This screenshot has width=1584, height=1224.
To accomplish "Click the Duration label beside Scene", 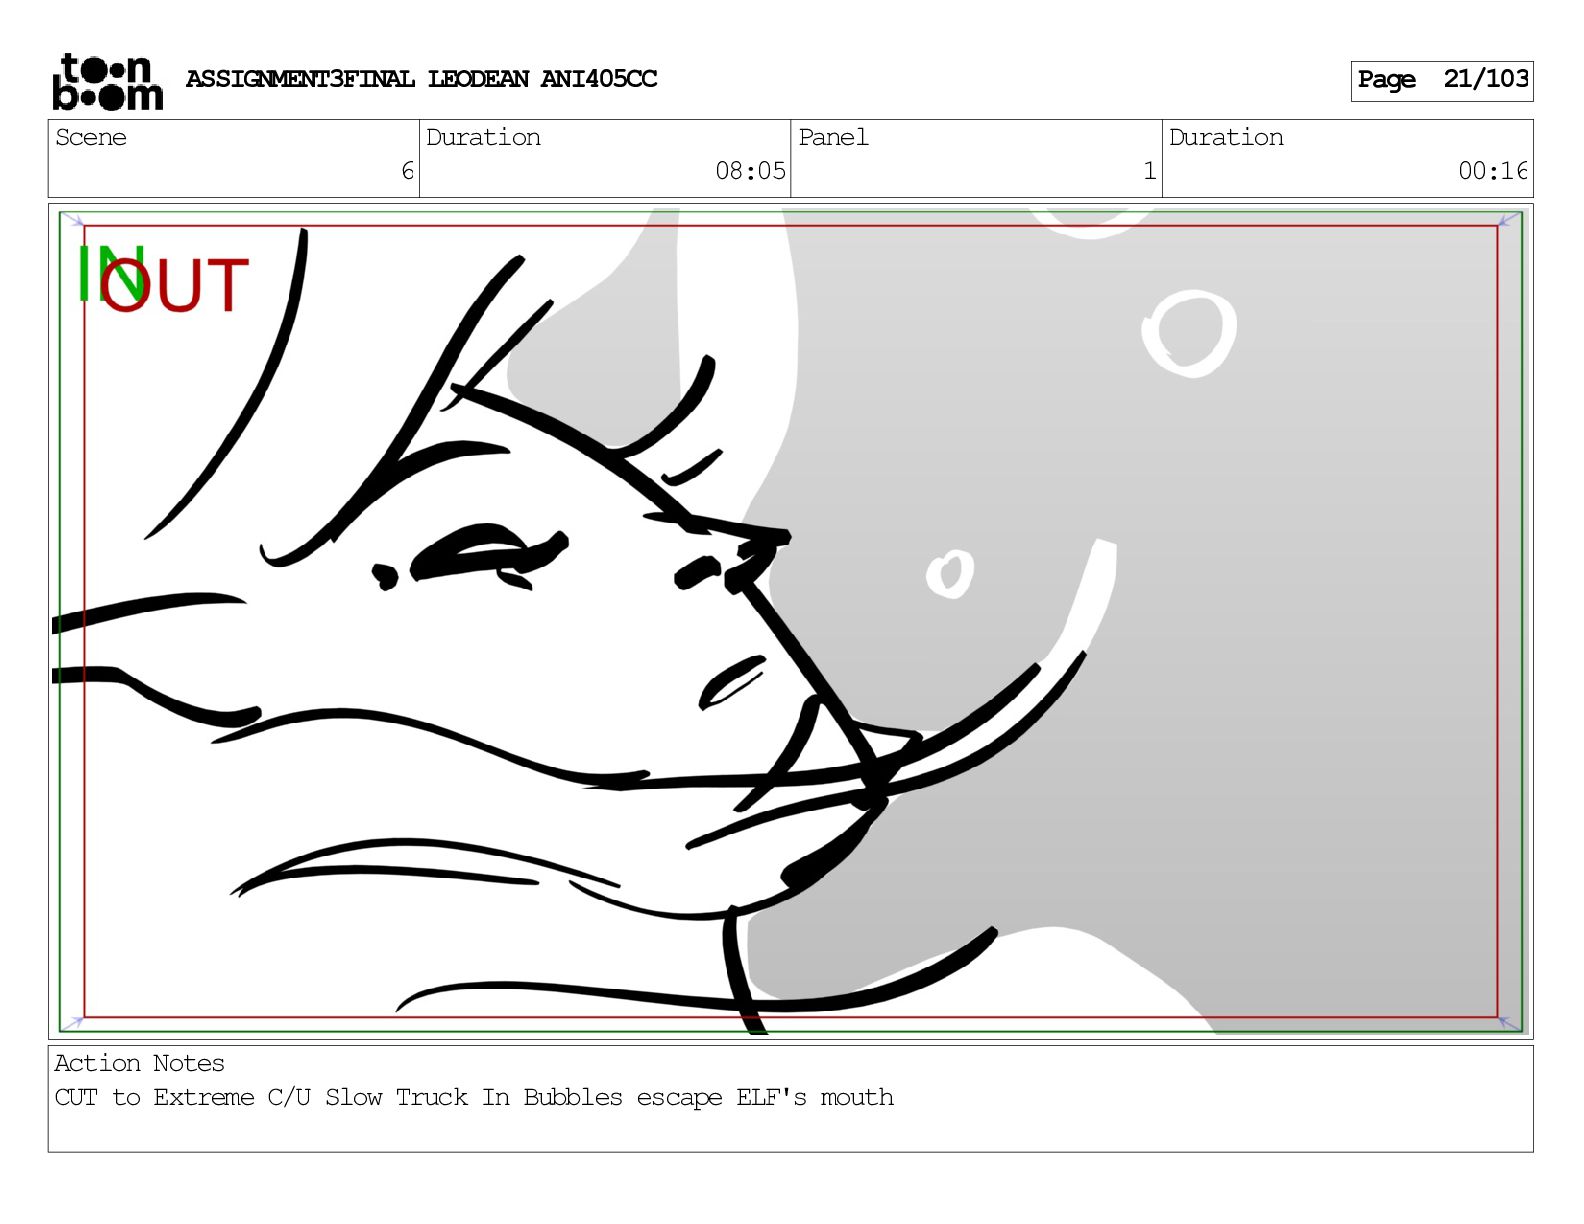I will pyautogui.click(x=483, y=137).
